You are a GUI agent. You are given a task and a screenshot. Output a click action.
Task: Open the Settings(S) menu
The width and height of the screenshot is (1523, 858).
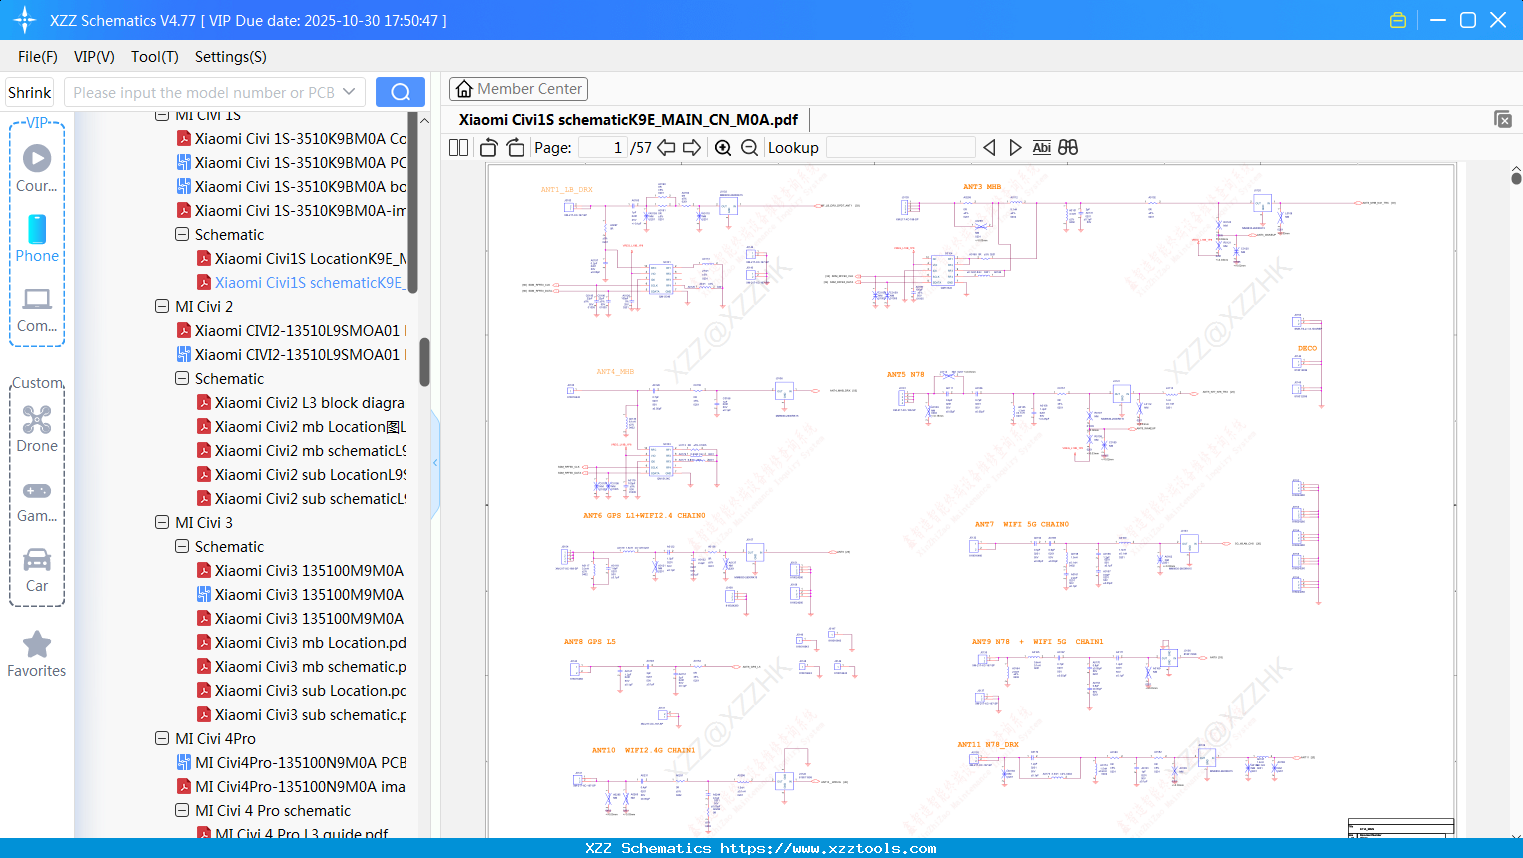[230, 57]
